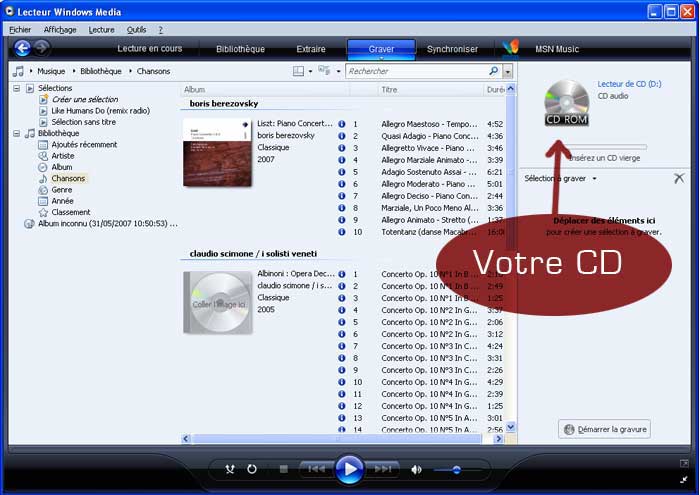Clear burn list with the X icon
Image resolution: width=700 pixels, height=495 pixels.
[x=679, y=178]
